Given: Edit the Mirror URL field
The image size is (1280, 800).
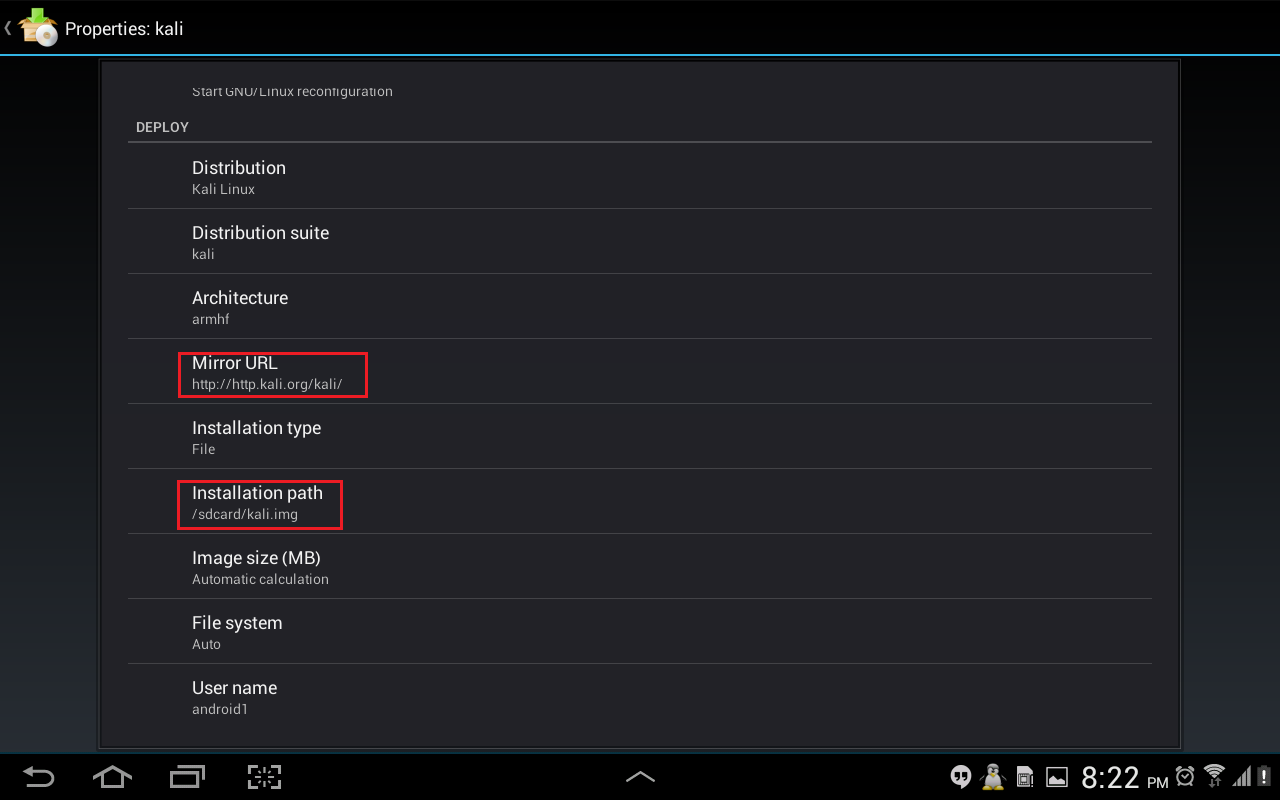Looking at the screenshot, I should tap(640, 372).
